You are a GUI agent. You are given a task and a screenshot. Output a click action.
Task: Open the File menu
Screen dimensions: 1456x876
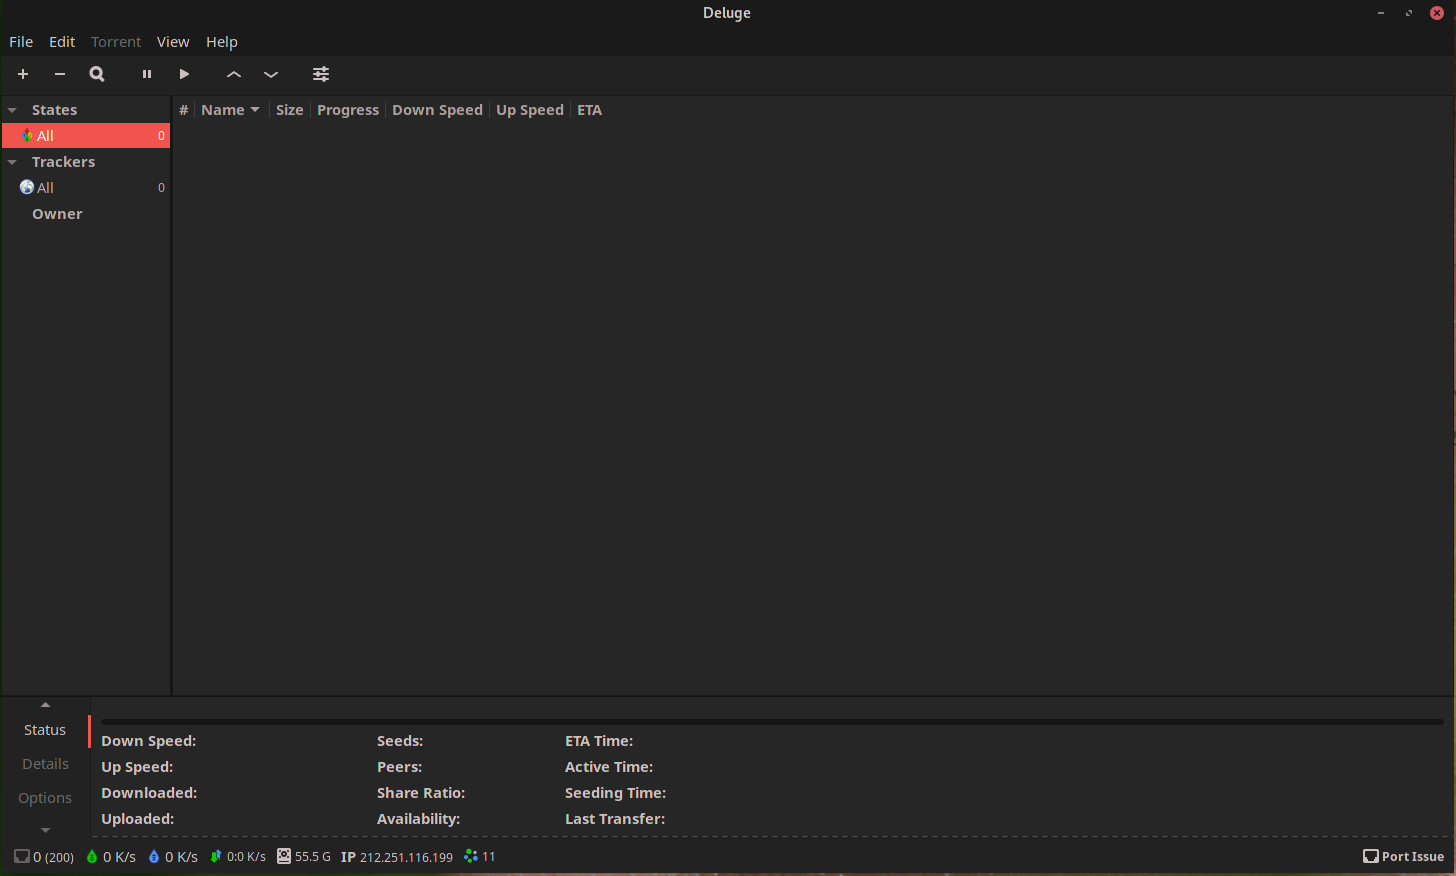click(x=21, y=42)
